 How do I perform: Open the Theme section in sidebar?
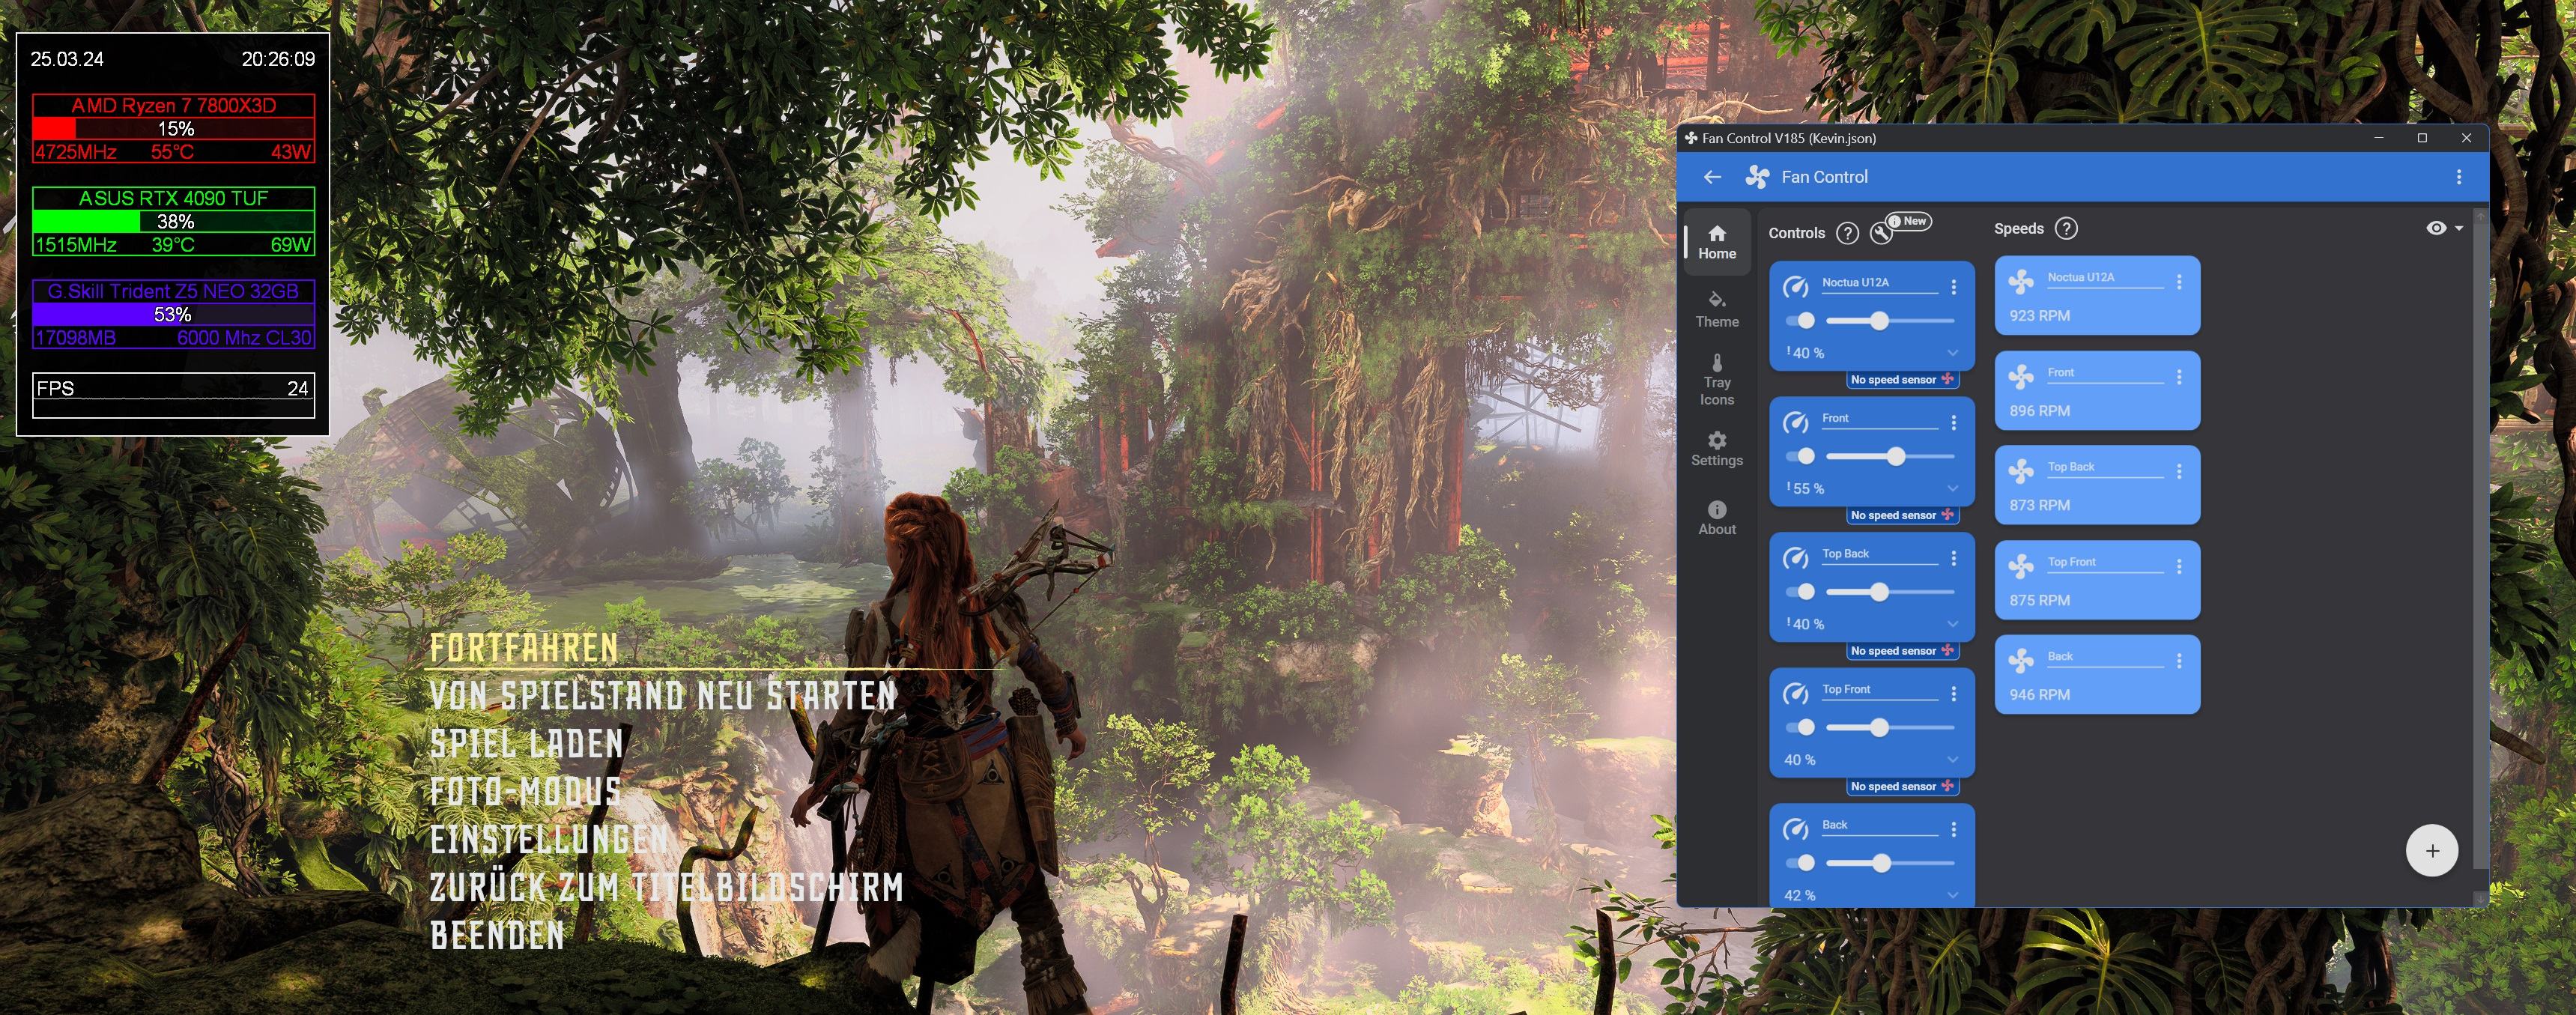(x=1717, y=310)
